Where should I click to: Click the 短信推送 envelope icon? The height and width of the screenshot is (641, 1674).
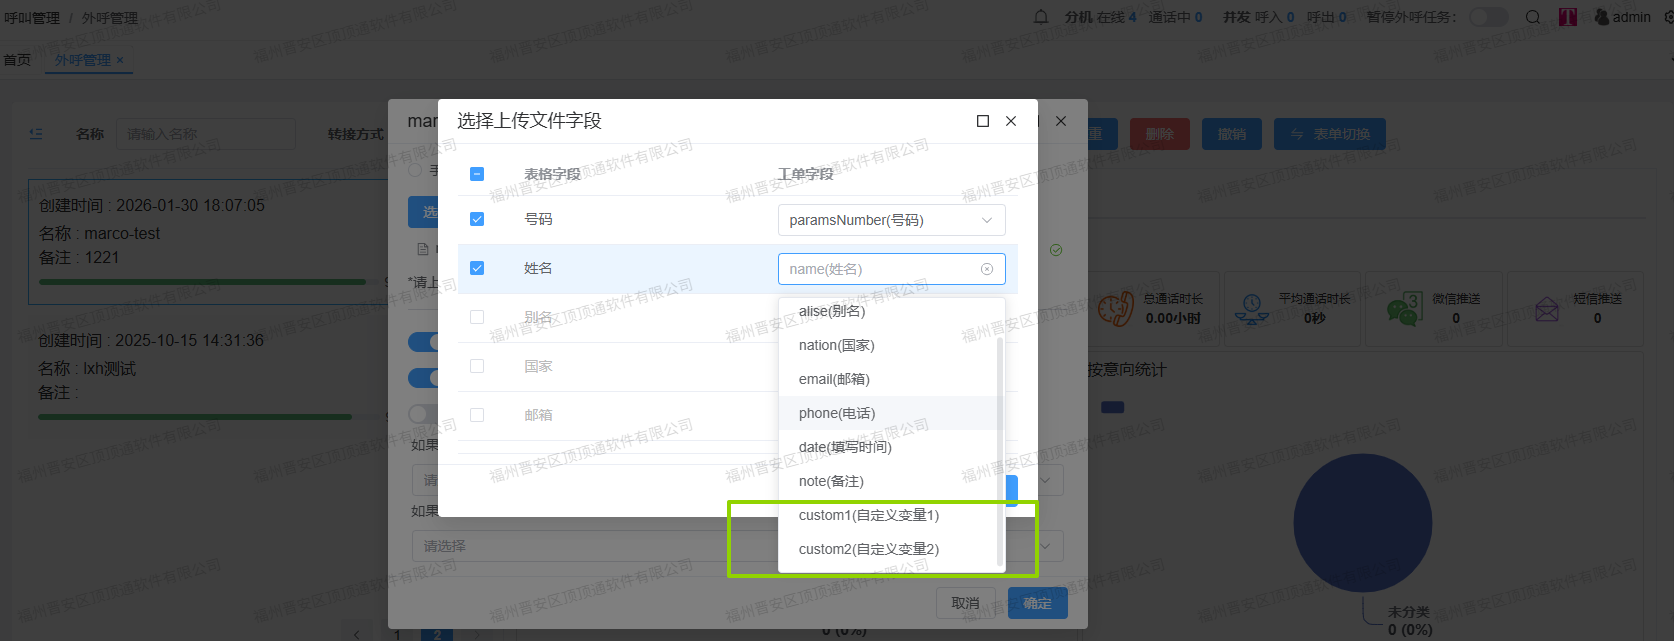(x=1547, y=309)
